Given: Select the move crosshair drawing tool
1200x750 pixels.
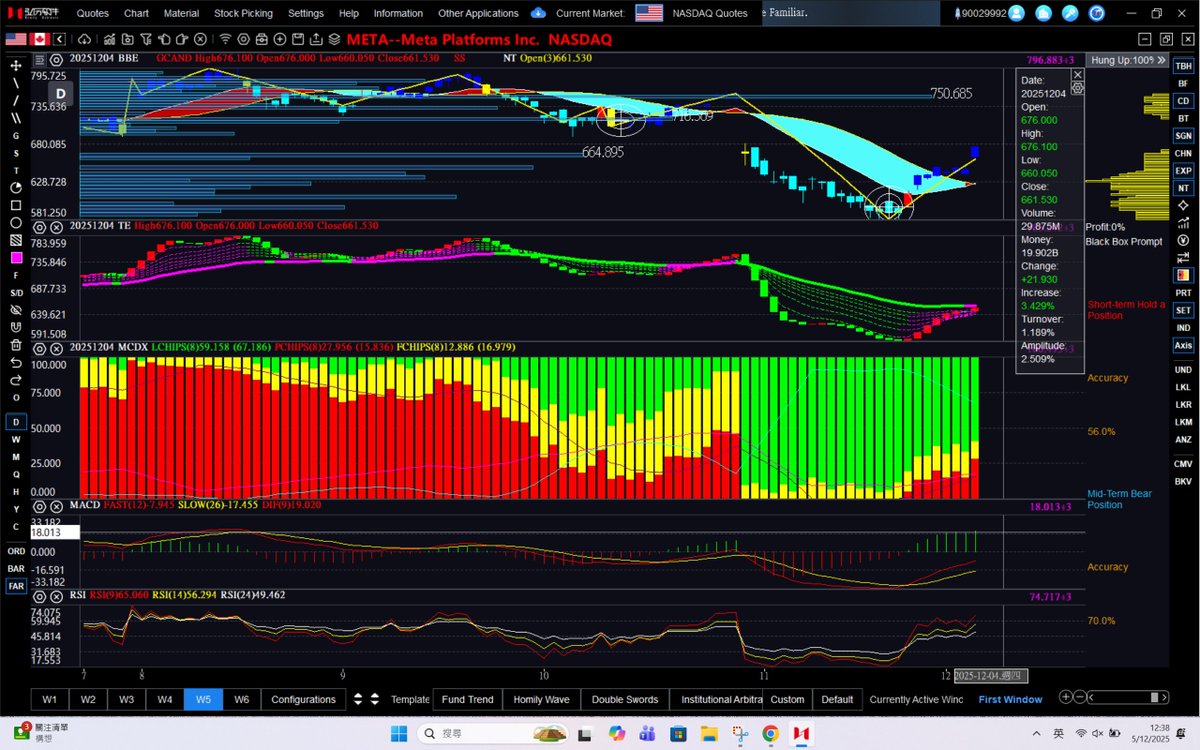Looking at the screenshot, I should [x=16, y=64].
